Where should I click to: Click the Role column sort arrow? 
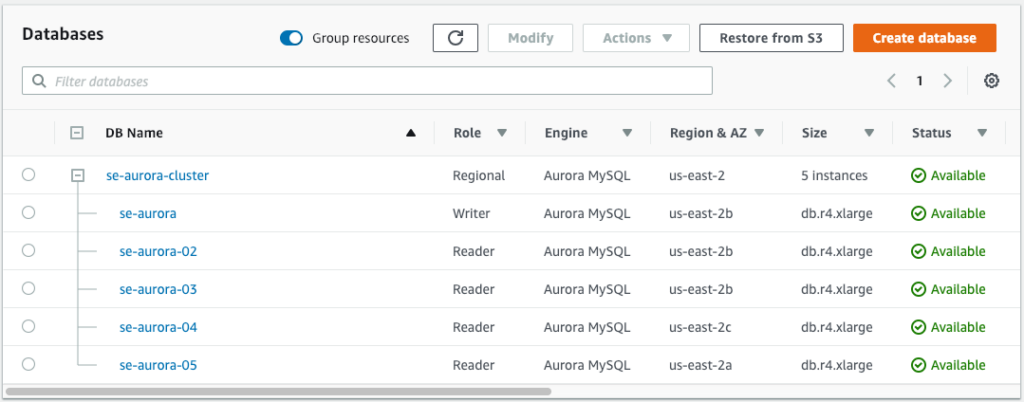pyautogui.click(x=502, y=133)
